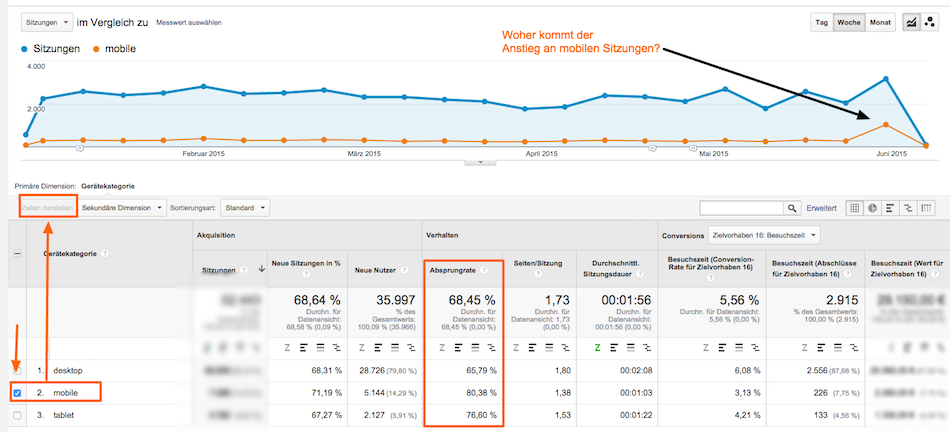Viewport: 950px width, 432px height.
Task: Check the desktop row checkbox
Action: [x=17, y=371]
